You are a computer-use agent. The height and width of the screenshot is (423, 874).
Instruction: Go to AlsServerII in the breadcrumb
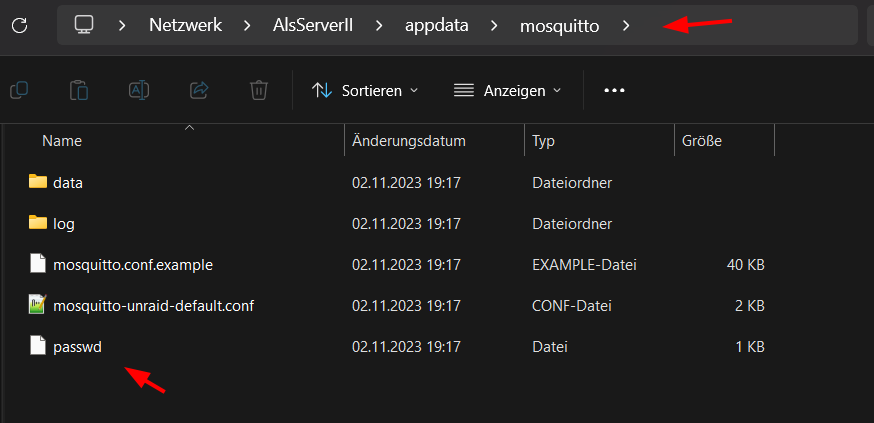pyautogui.click(x=313, y=26)
